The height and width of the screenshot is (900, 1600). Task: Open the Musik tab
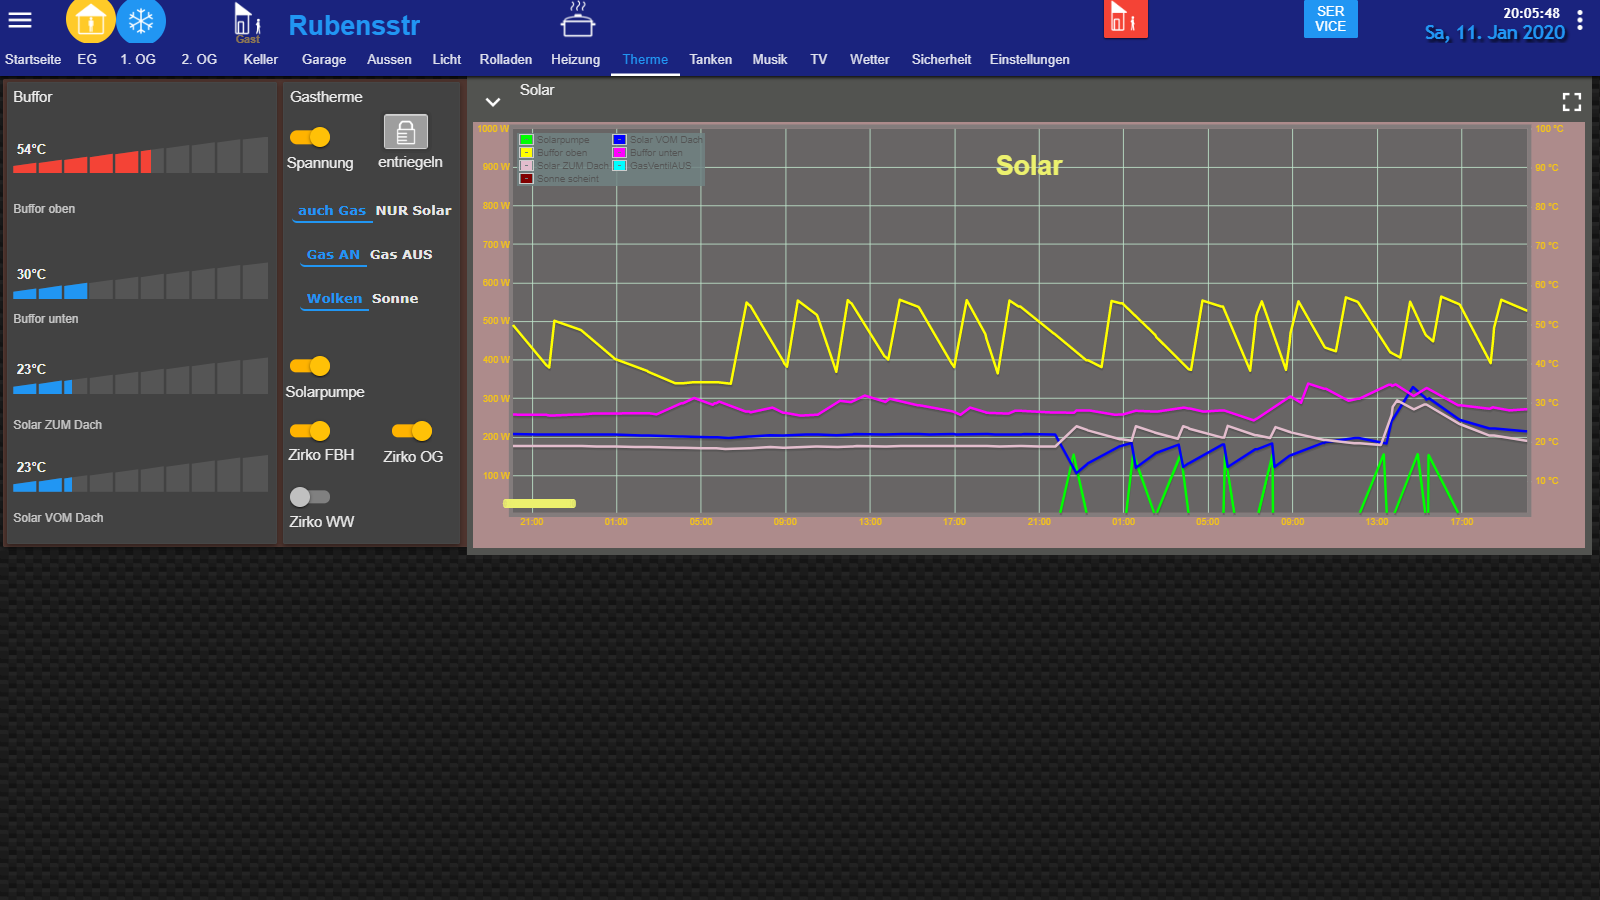click(x=770, y=60)
